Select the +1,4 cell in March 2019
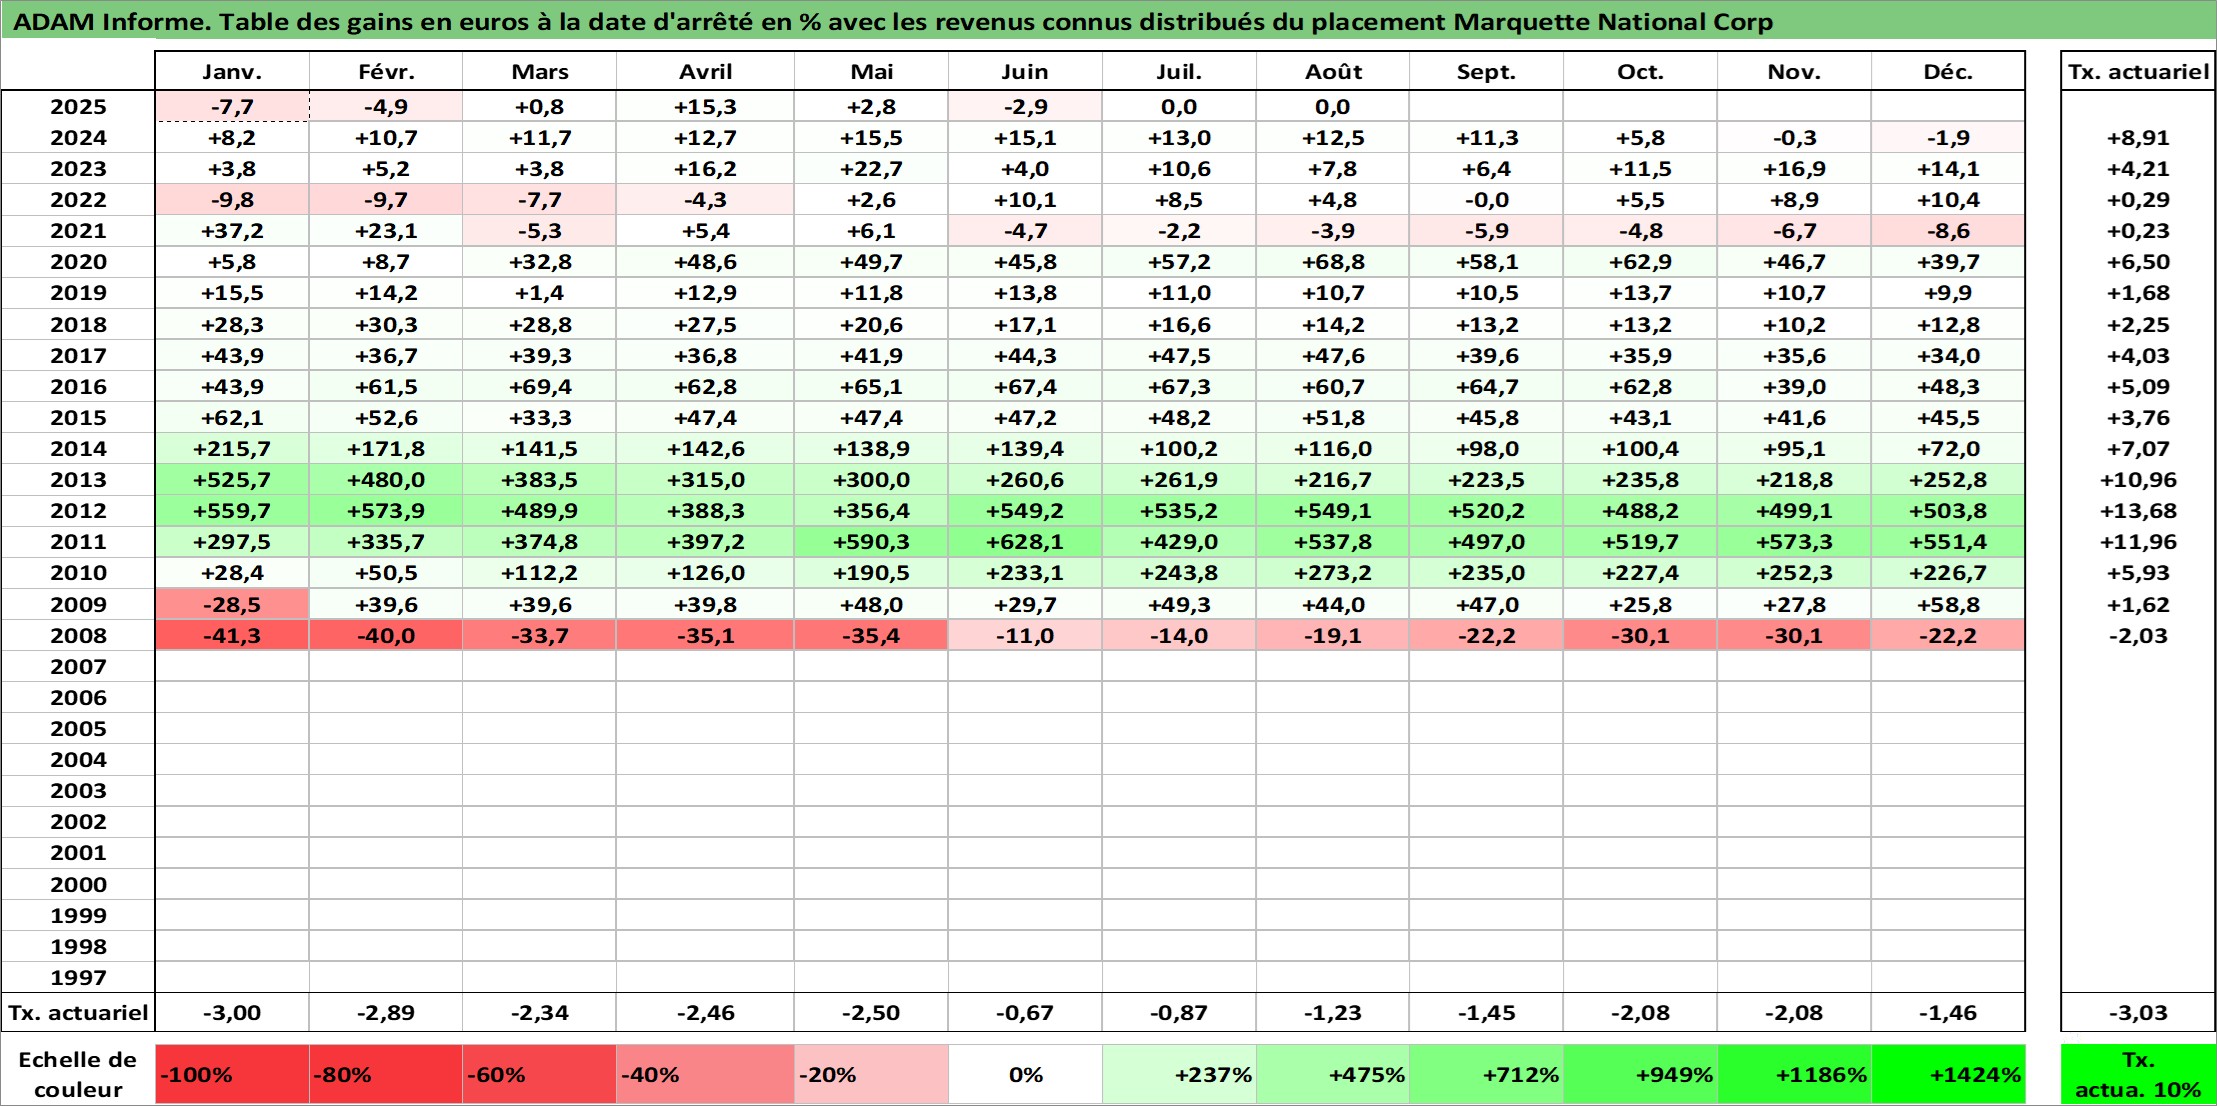 [540, 293]
